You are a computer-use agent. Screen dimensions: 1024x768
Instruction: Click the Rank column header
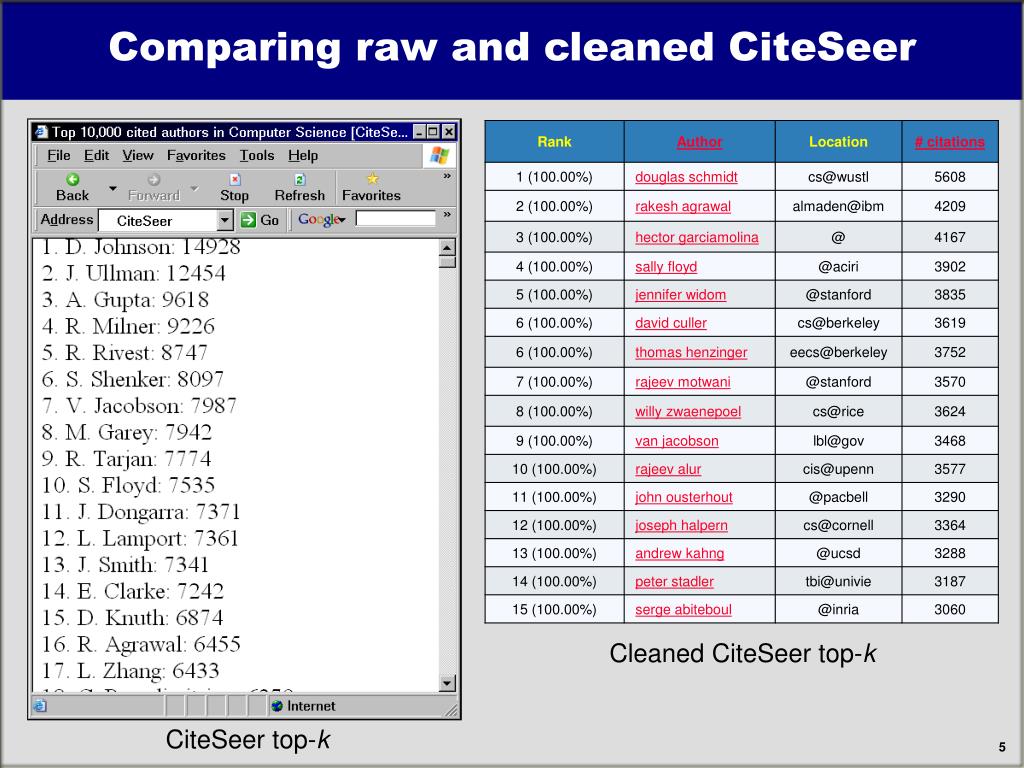coord(554,142)
